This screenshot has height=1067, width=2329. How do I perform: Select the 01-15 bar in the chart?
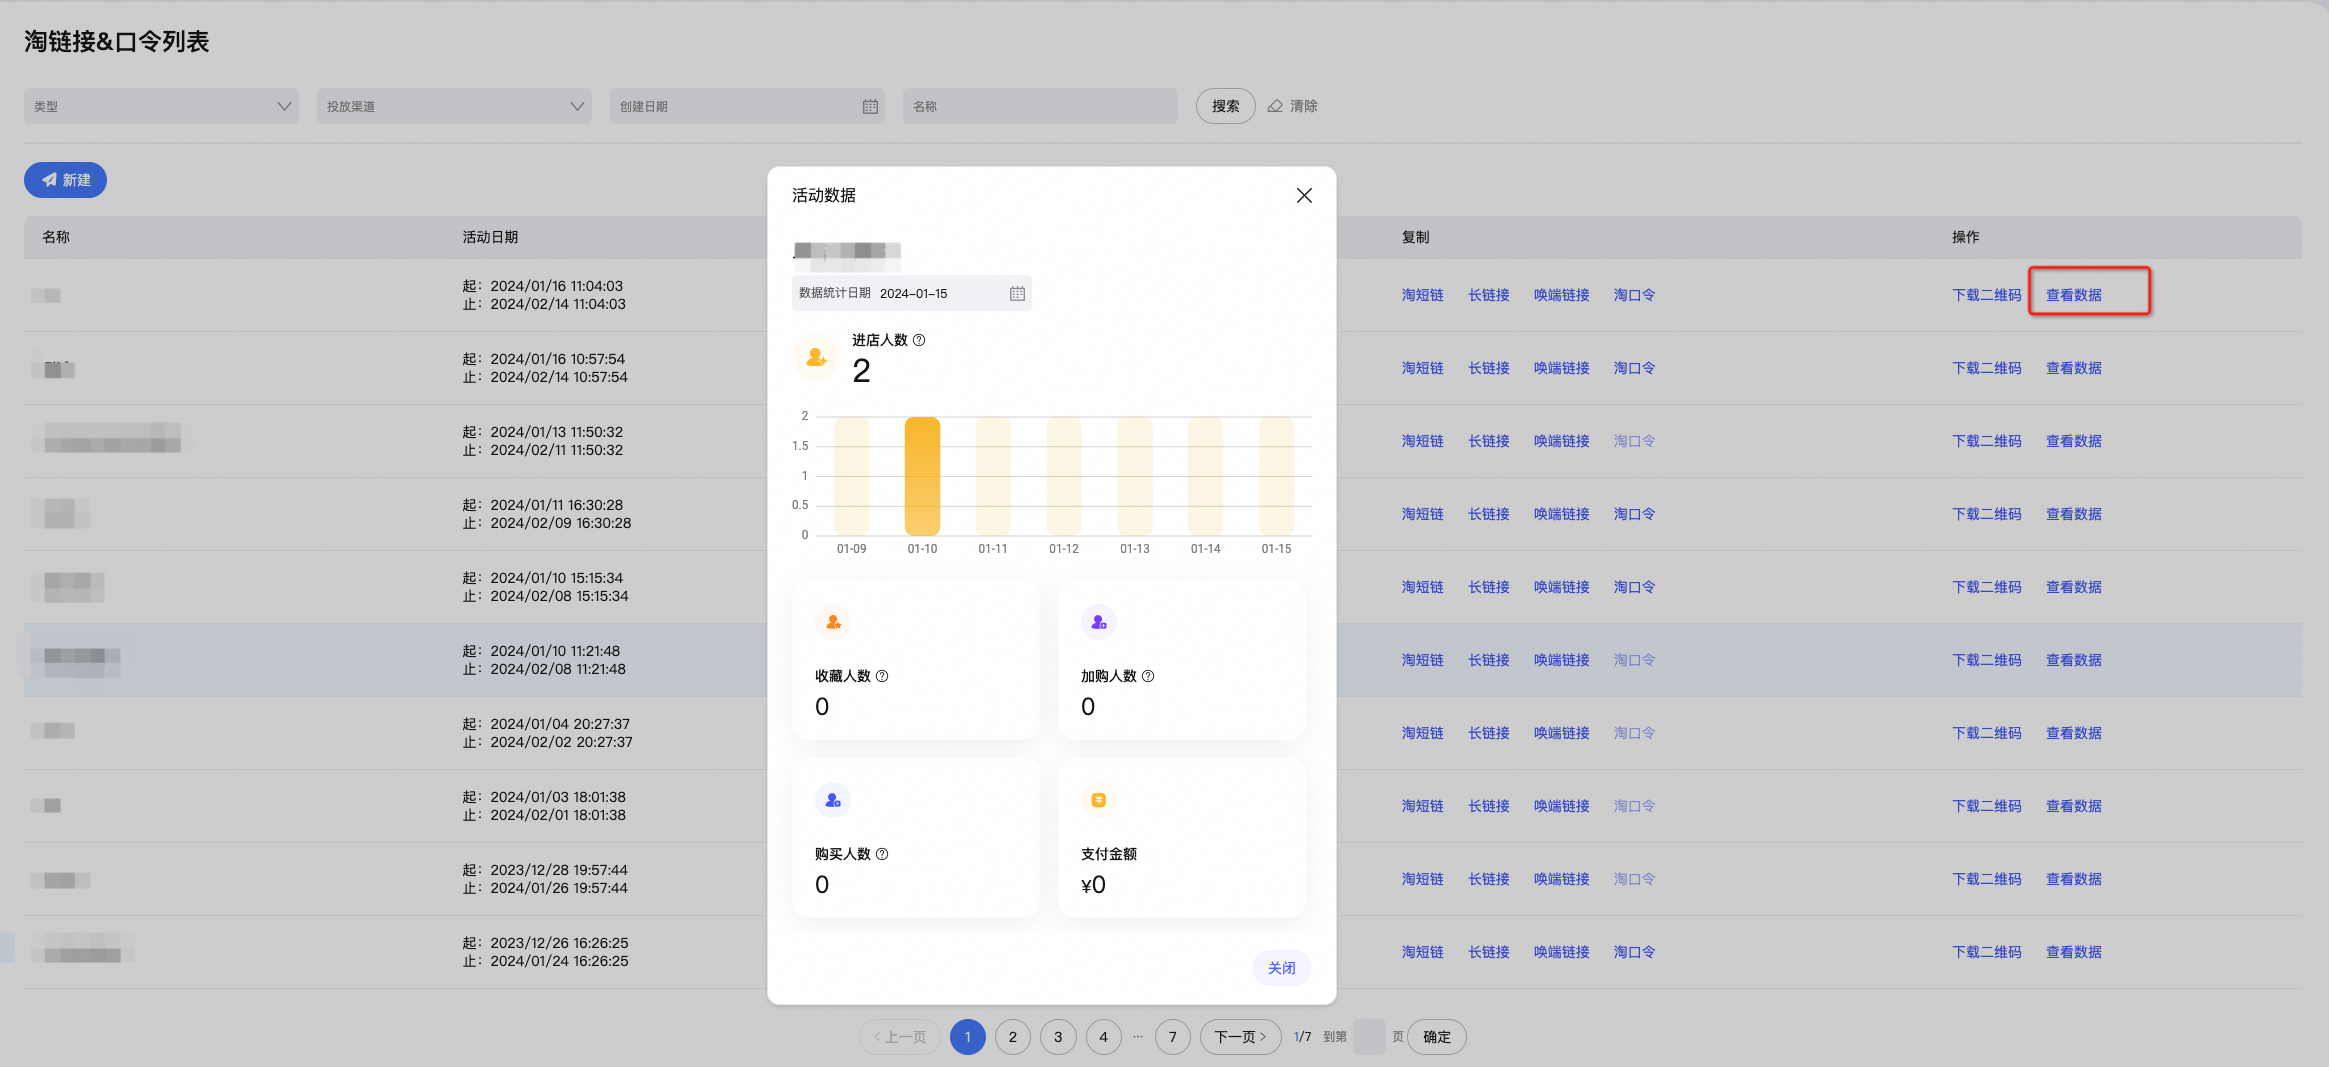[1276, 476]
